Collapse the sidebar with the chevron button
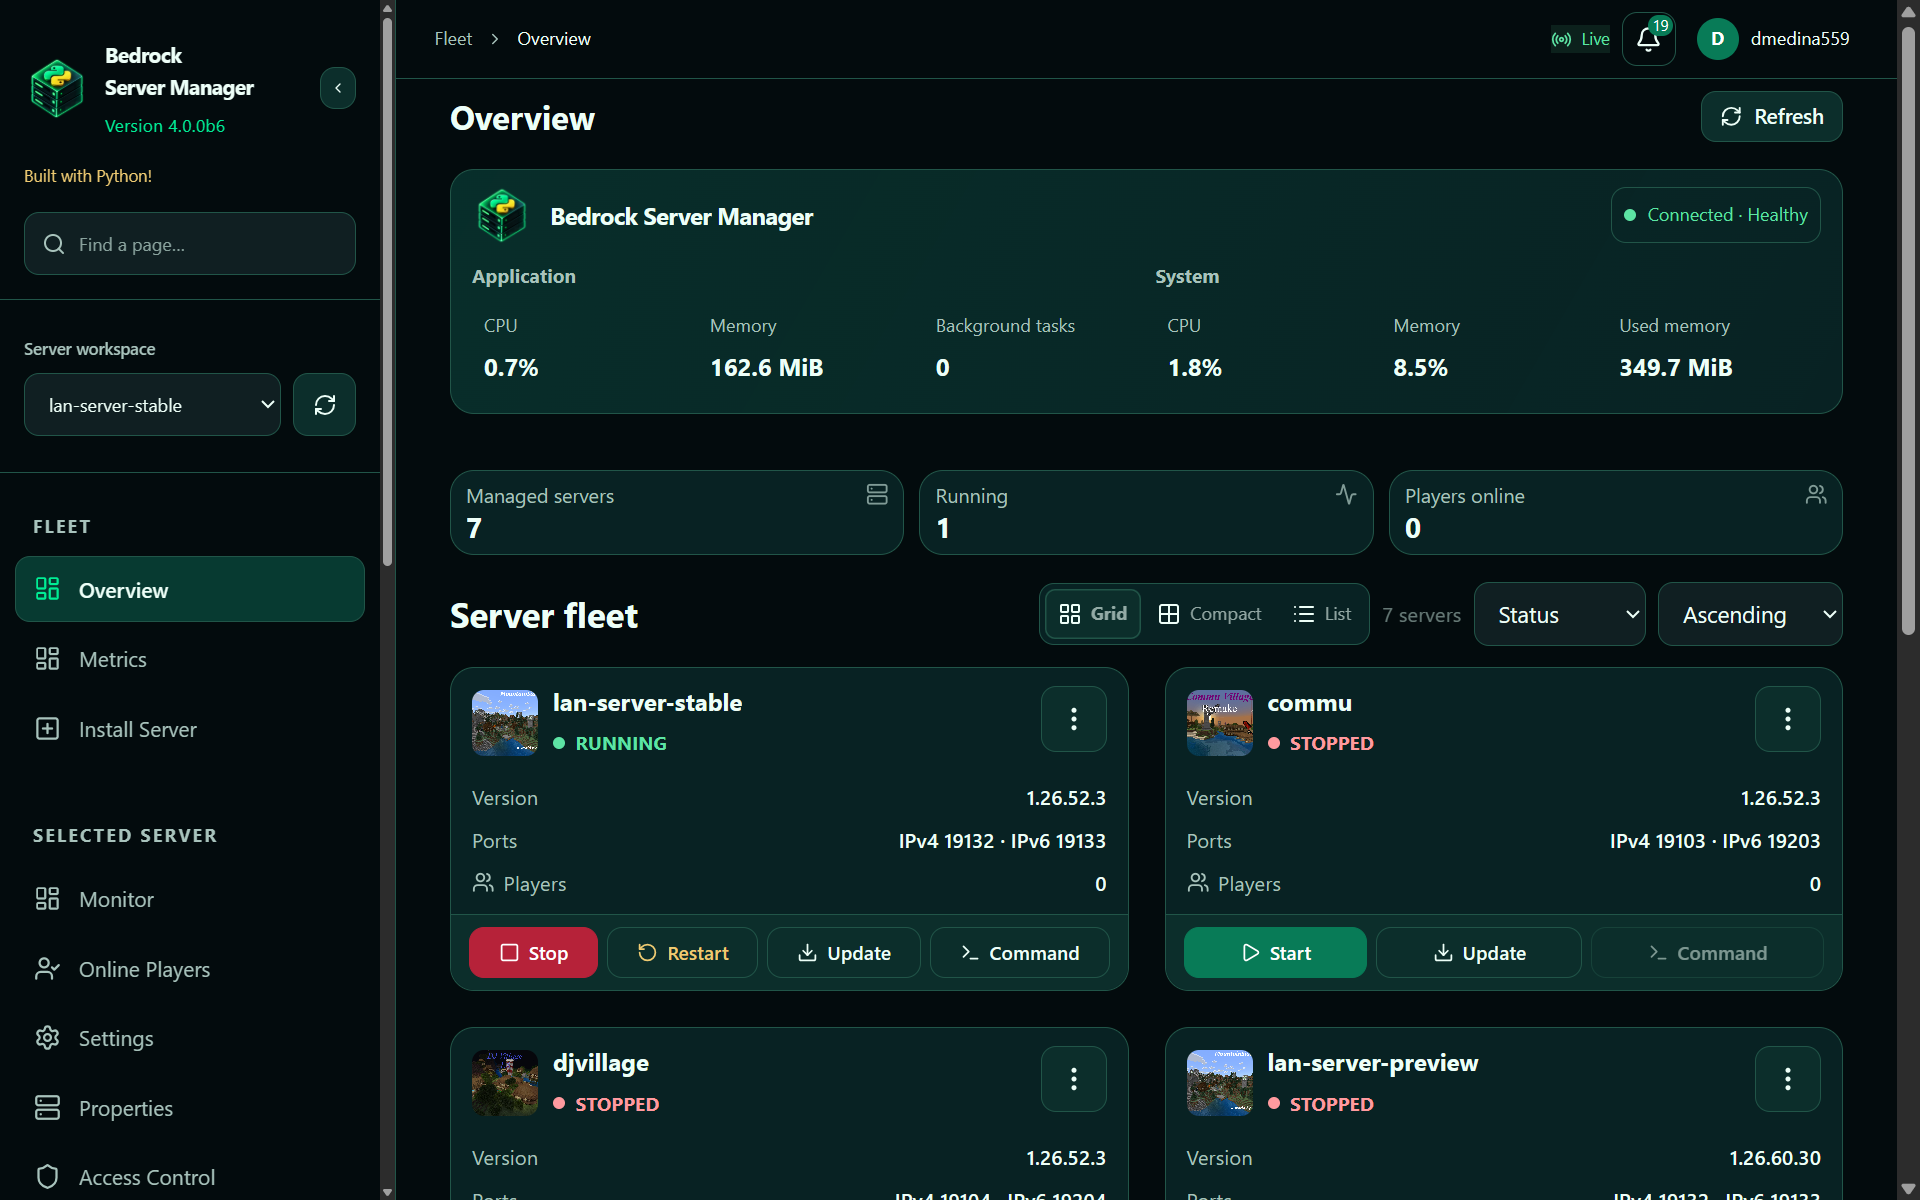This screenshot has width=1920, height=1200. click(338, 88)
